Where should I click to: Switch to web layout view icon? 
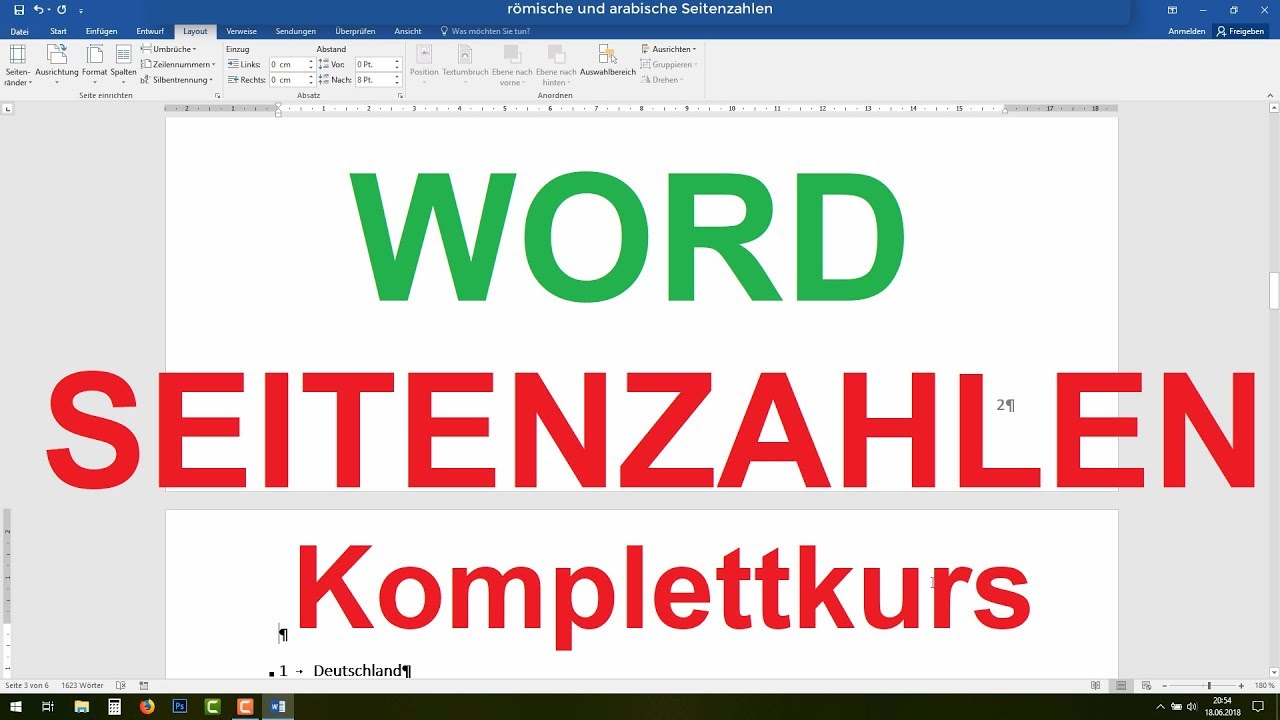click(1146, 685)
